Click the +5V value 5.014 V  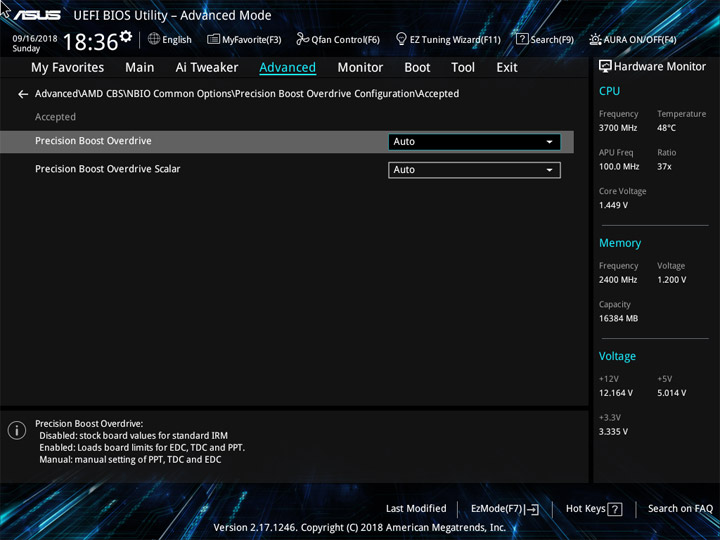coord(671,393)
